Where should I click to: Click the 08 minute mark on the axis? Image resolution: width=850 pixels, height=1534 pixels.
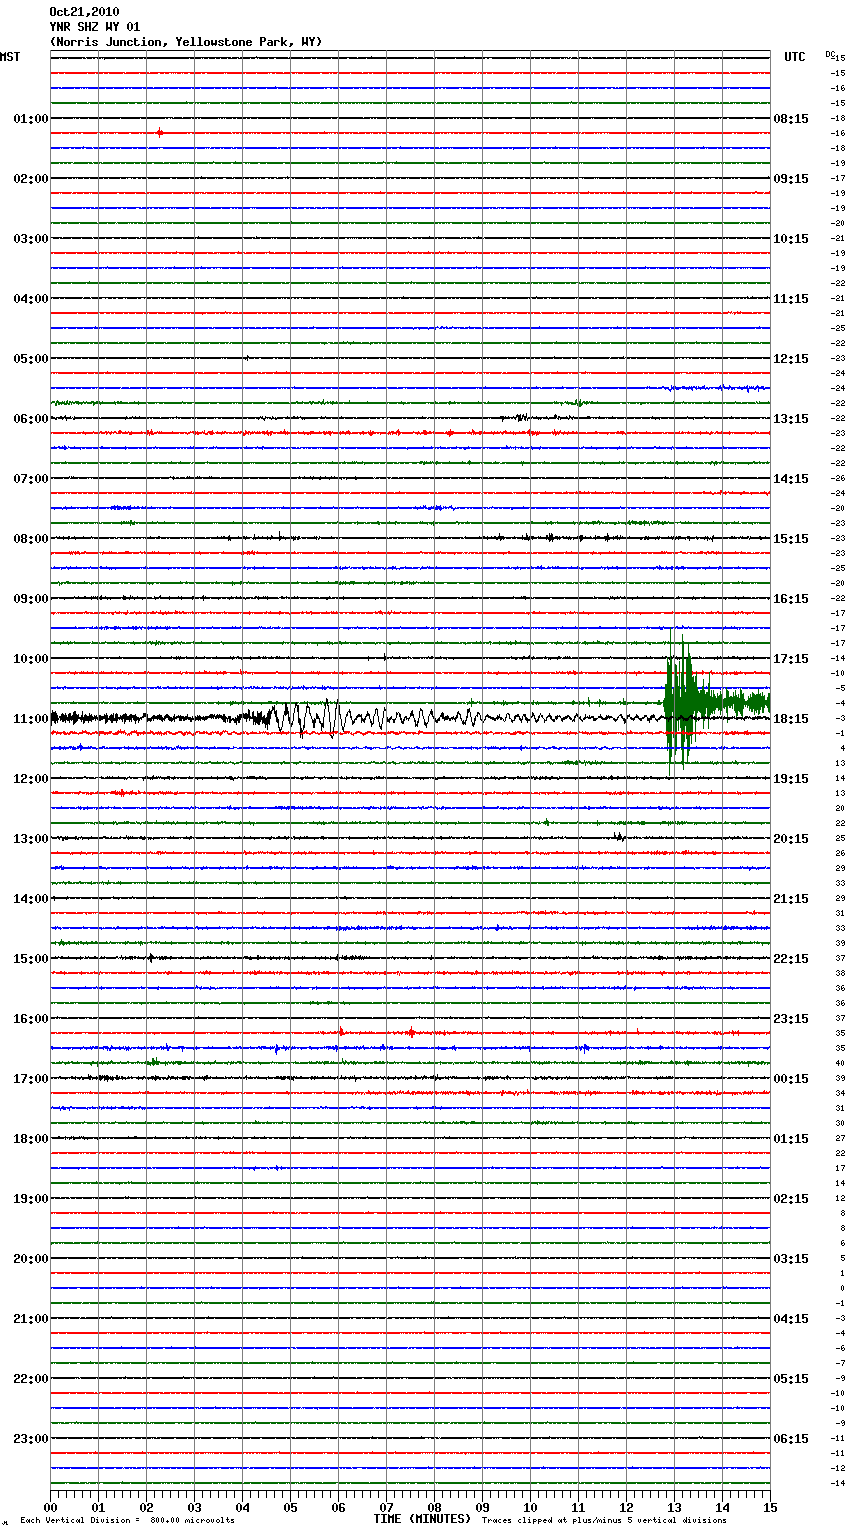(x=434, y=1507)
